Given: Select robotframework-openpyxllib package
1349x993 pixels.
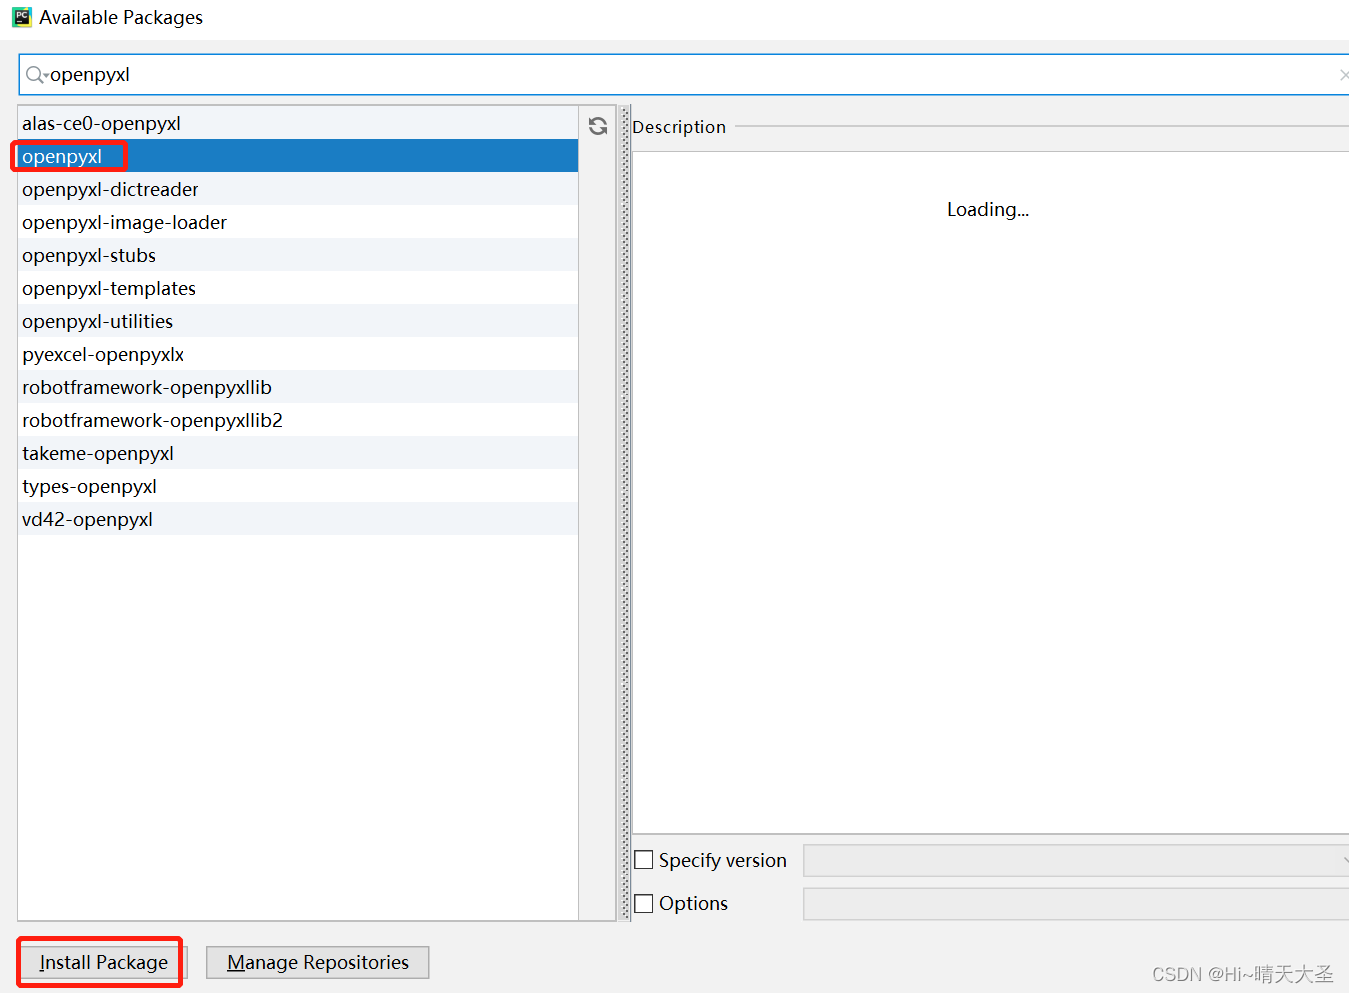Looking at the screenshot, I should click(298, 387).
